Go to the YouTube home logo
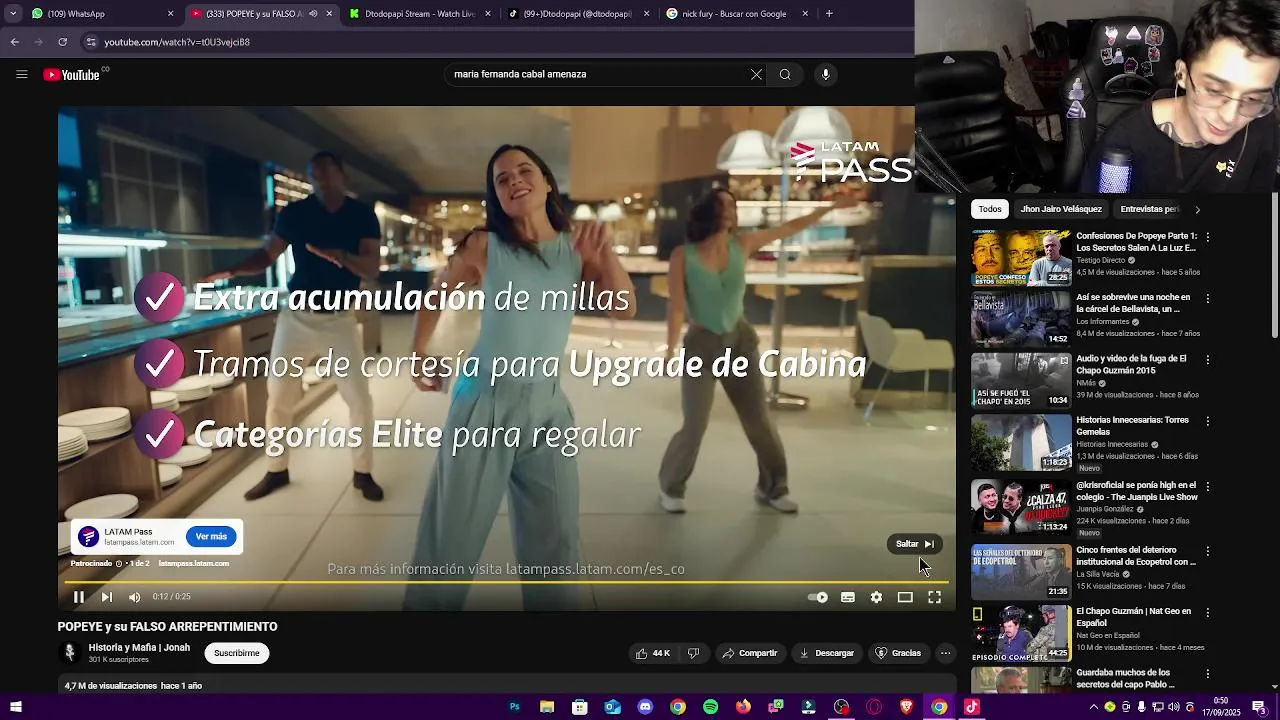 coord(72,75)
